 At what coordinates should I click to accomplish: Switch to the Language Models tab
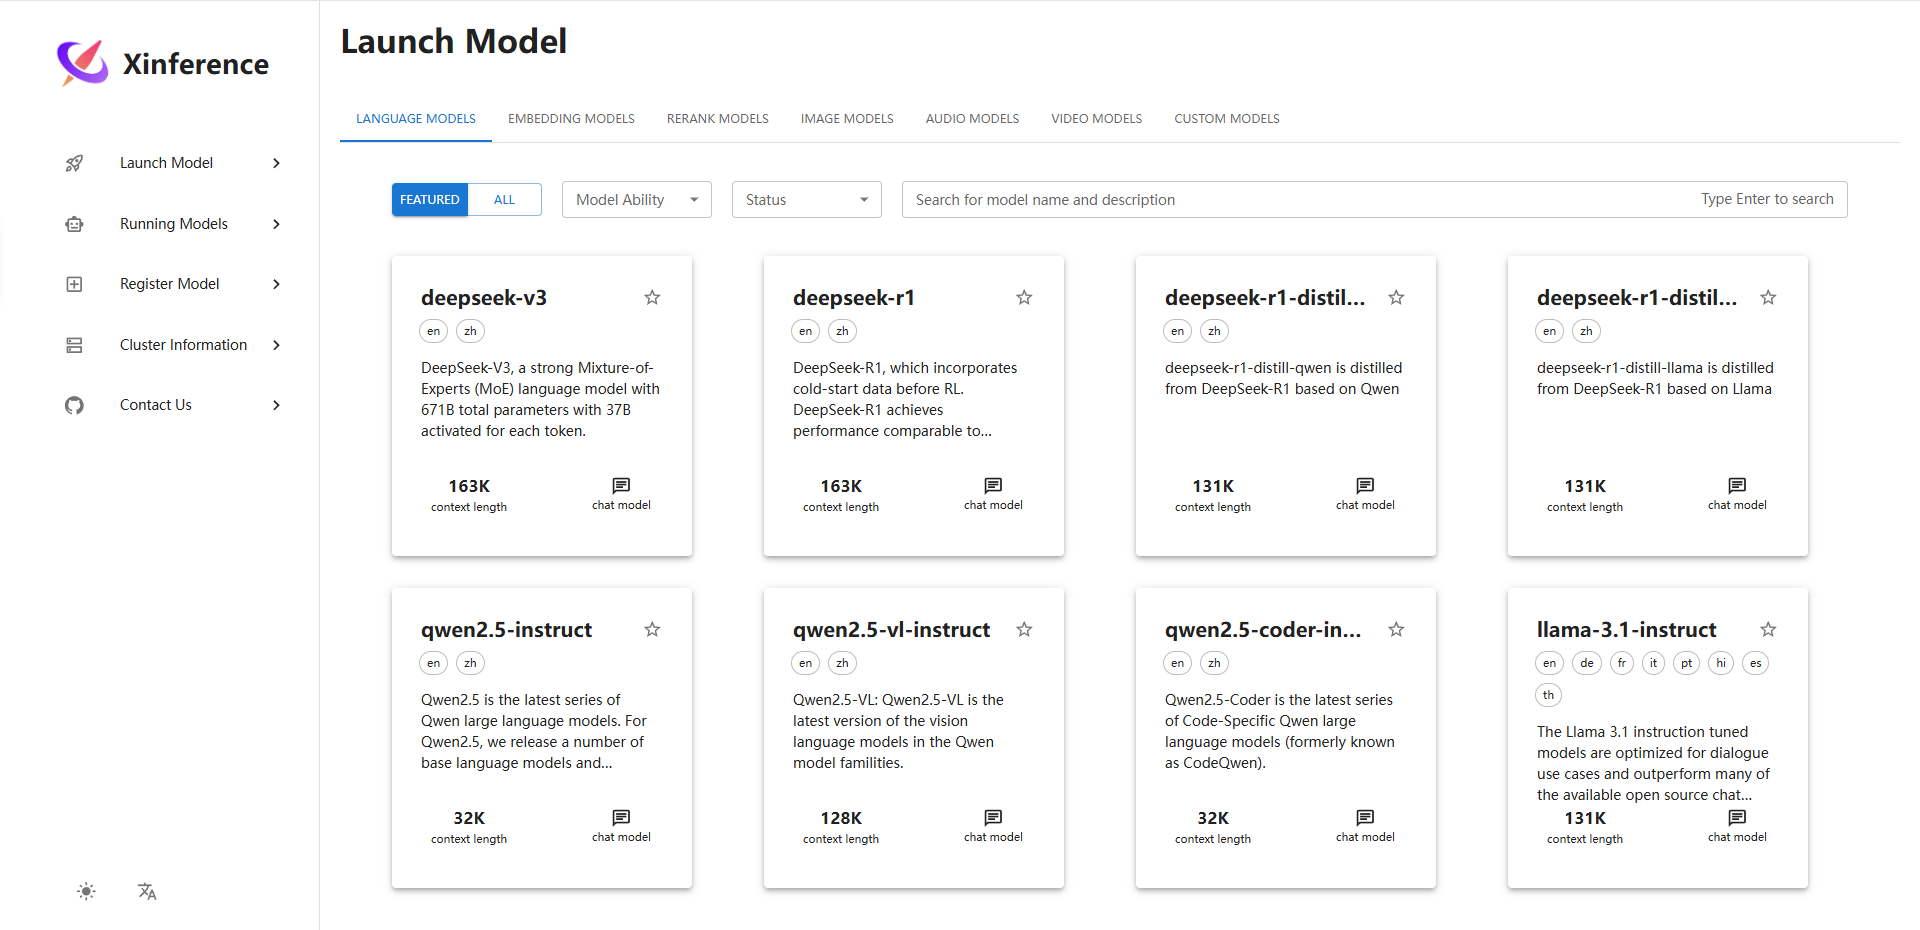(416, 118)
